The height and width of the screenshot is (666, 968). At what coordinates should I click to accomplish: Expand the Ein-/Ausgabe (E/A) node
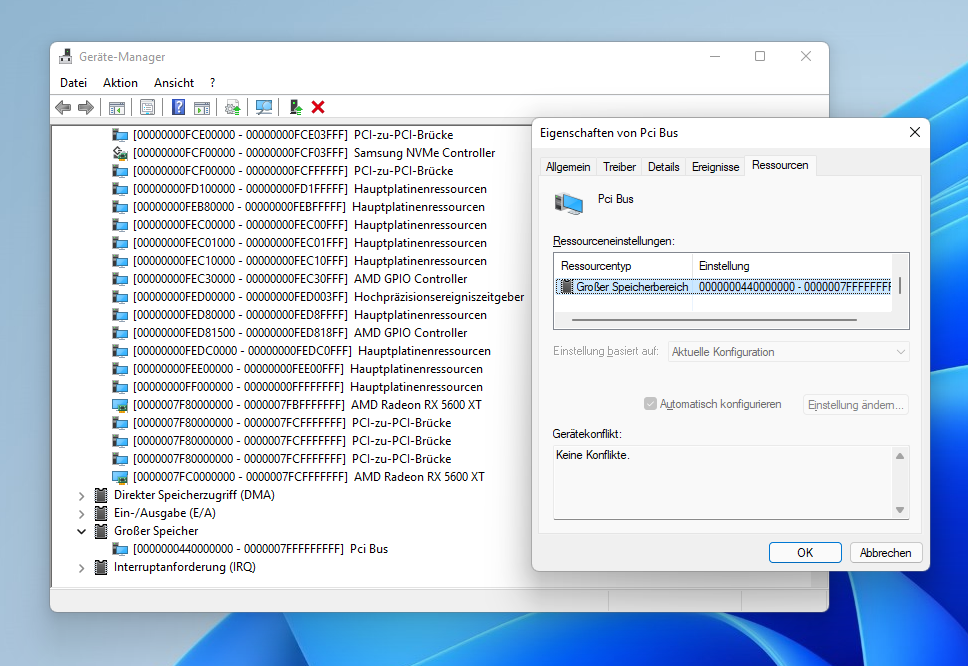pyautogui.click(x=81, y=514)
